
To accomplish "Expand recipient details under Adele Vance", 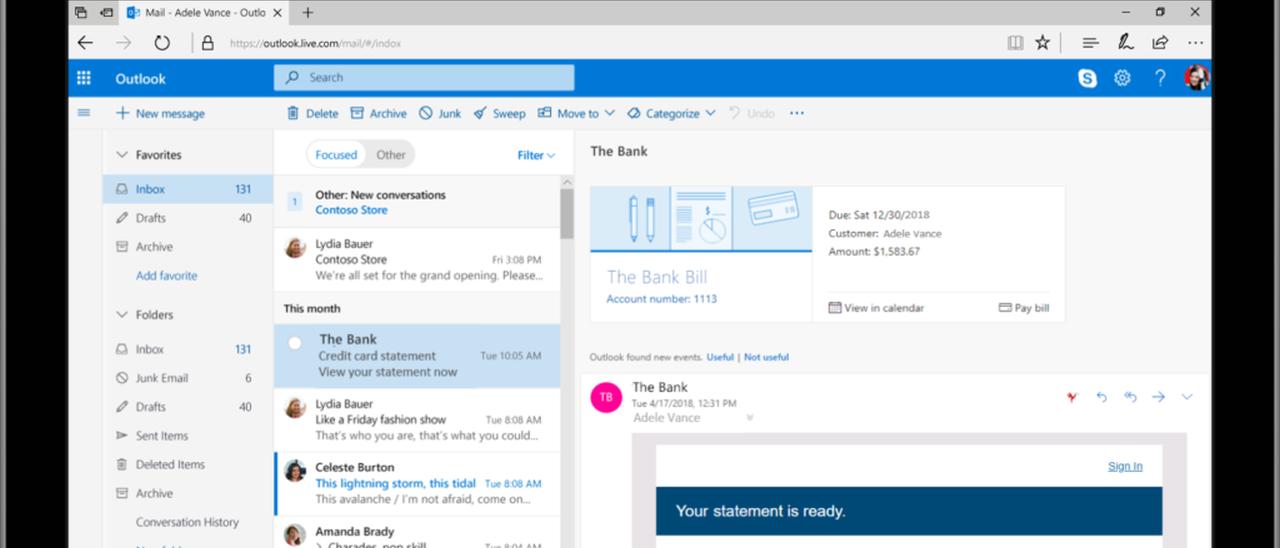I will pyautogui.click(x=749, y=418).
